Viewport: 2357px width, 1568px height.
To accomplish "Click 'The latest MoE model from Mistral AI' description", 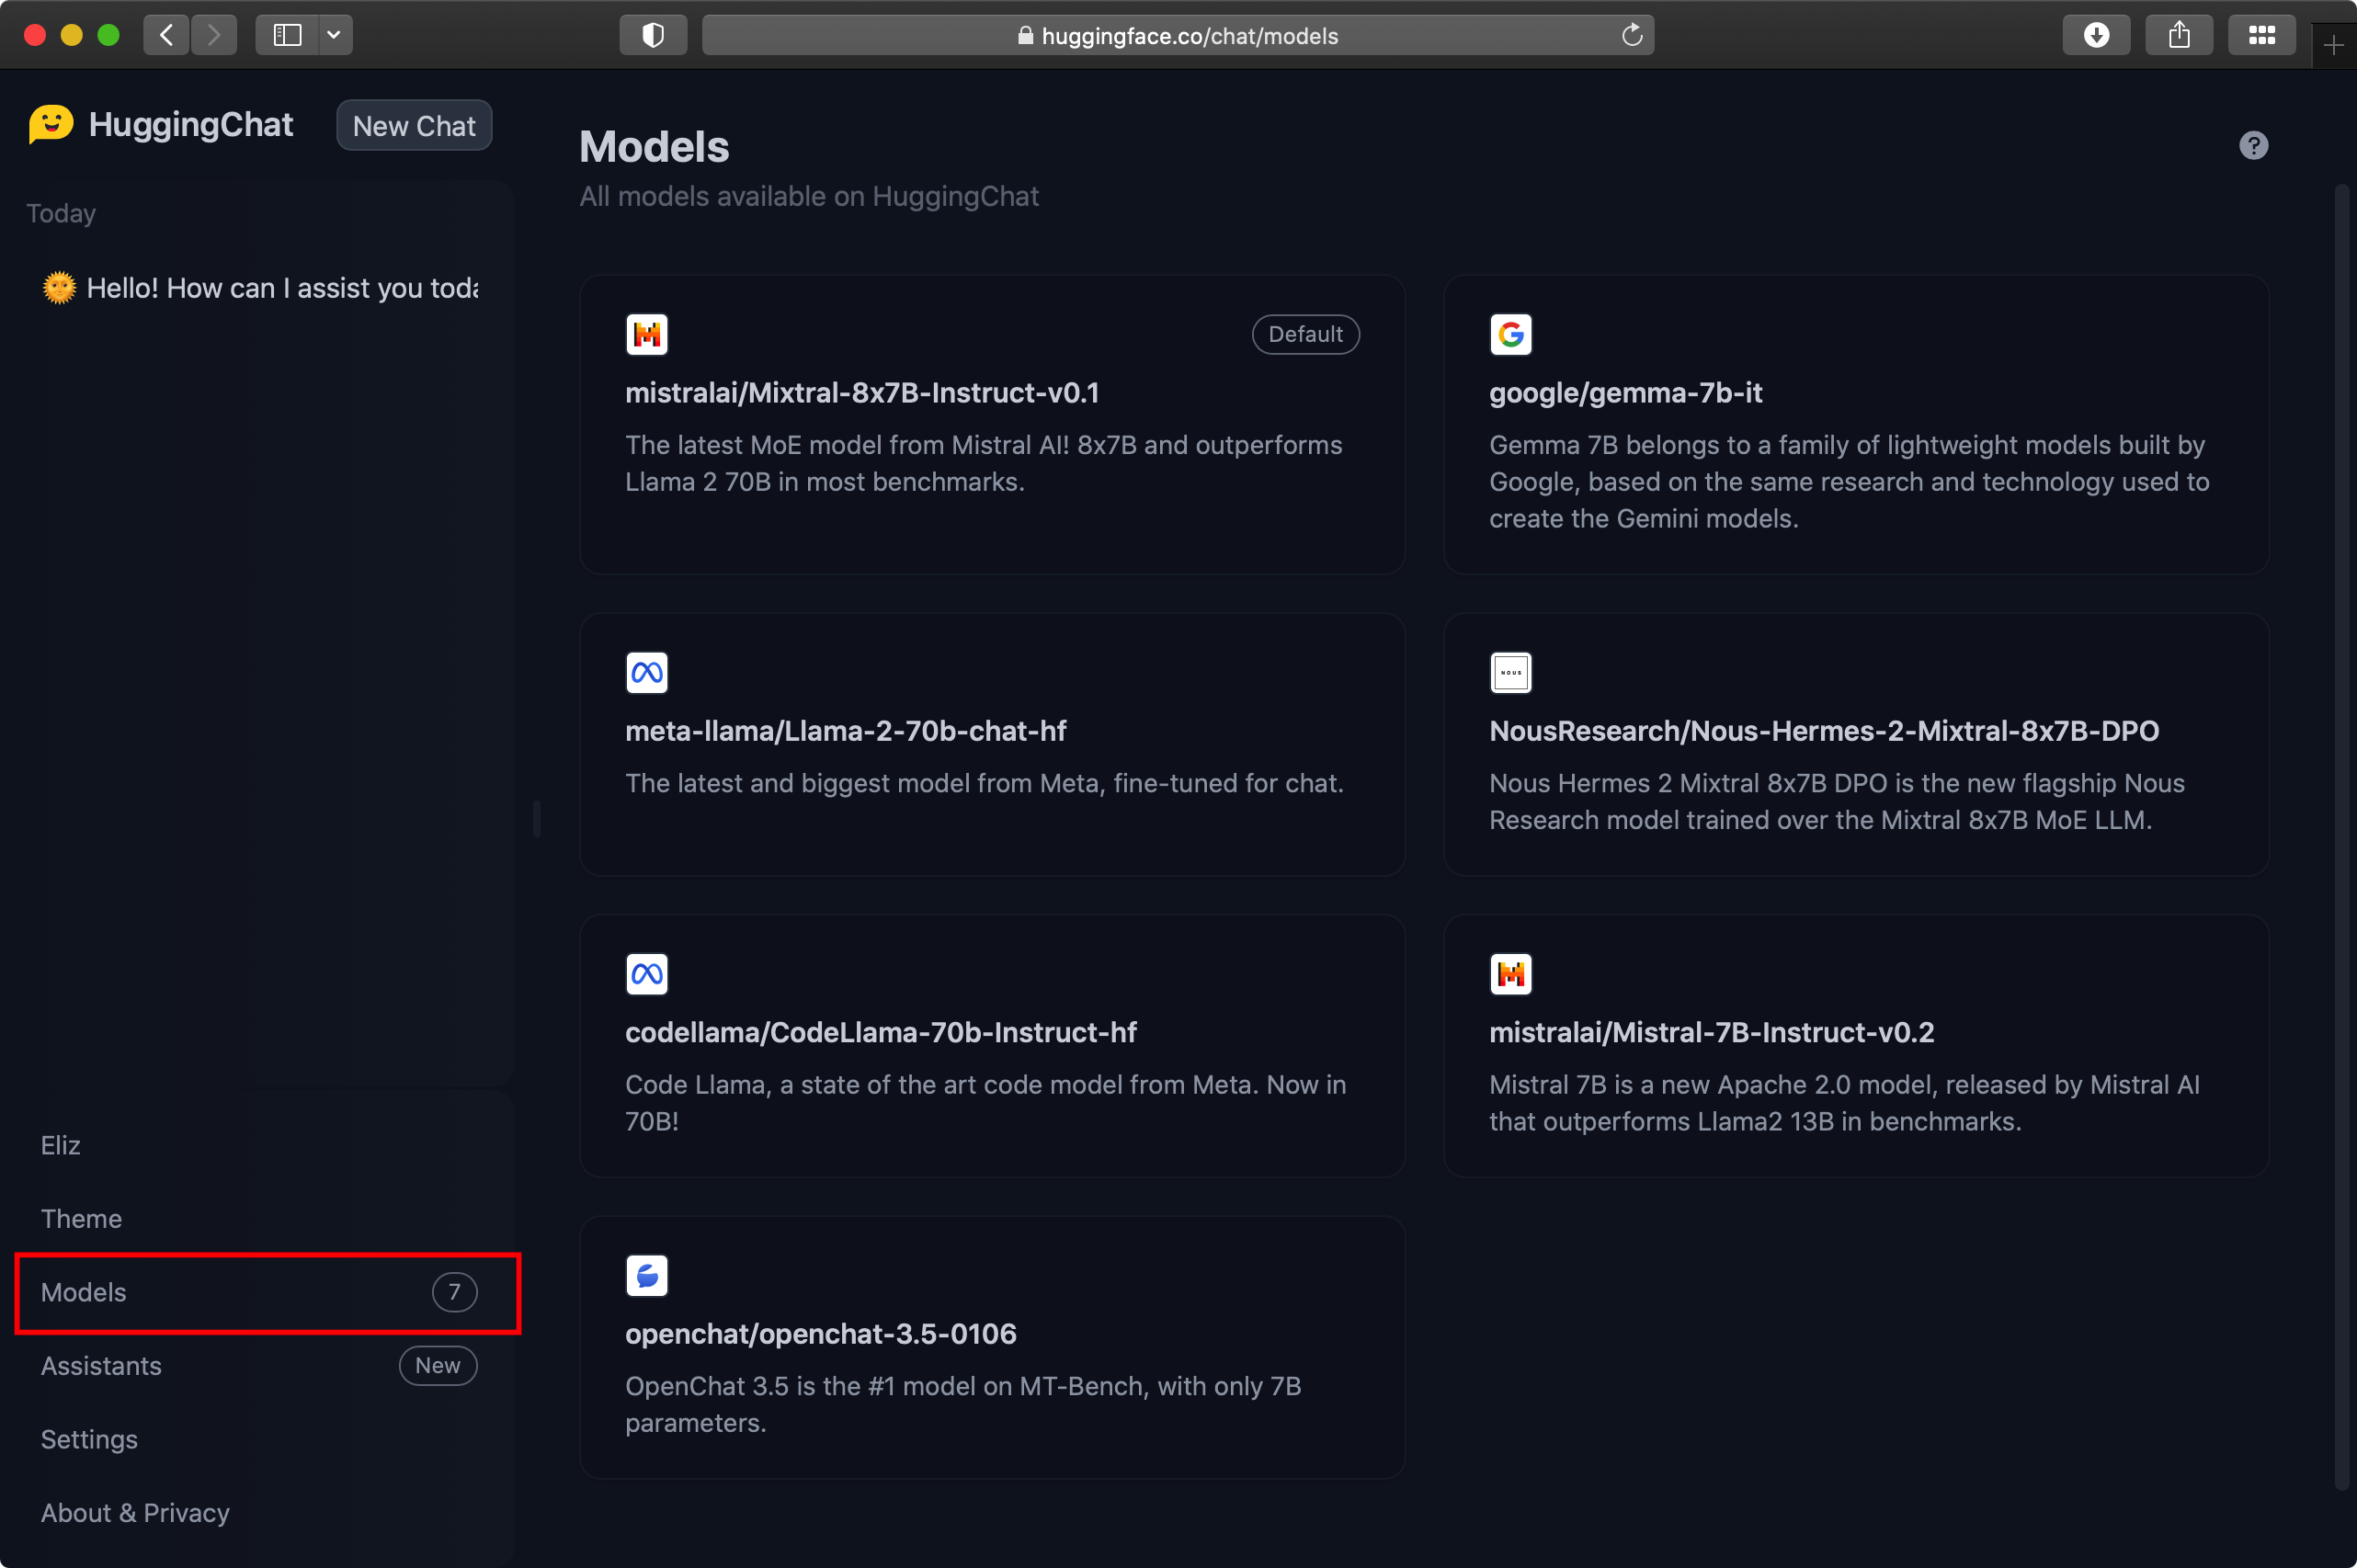I will point(984,463).
